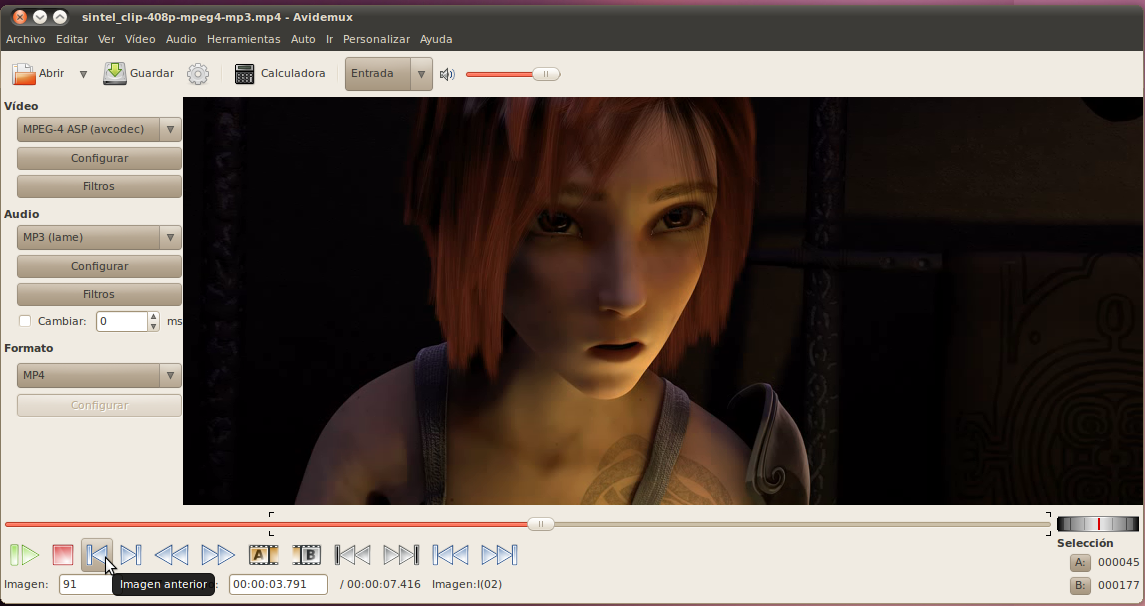Image resolution: width=1145 pixels, height=606 pixels.
Task: Open the Audio menu
Action: [181, 39]
